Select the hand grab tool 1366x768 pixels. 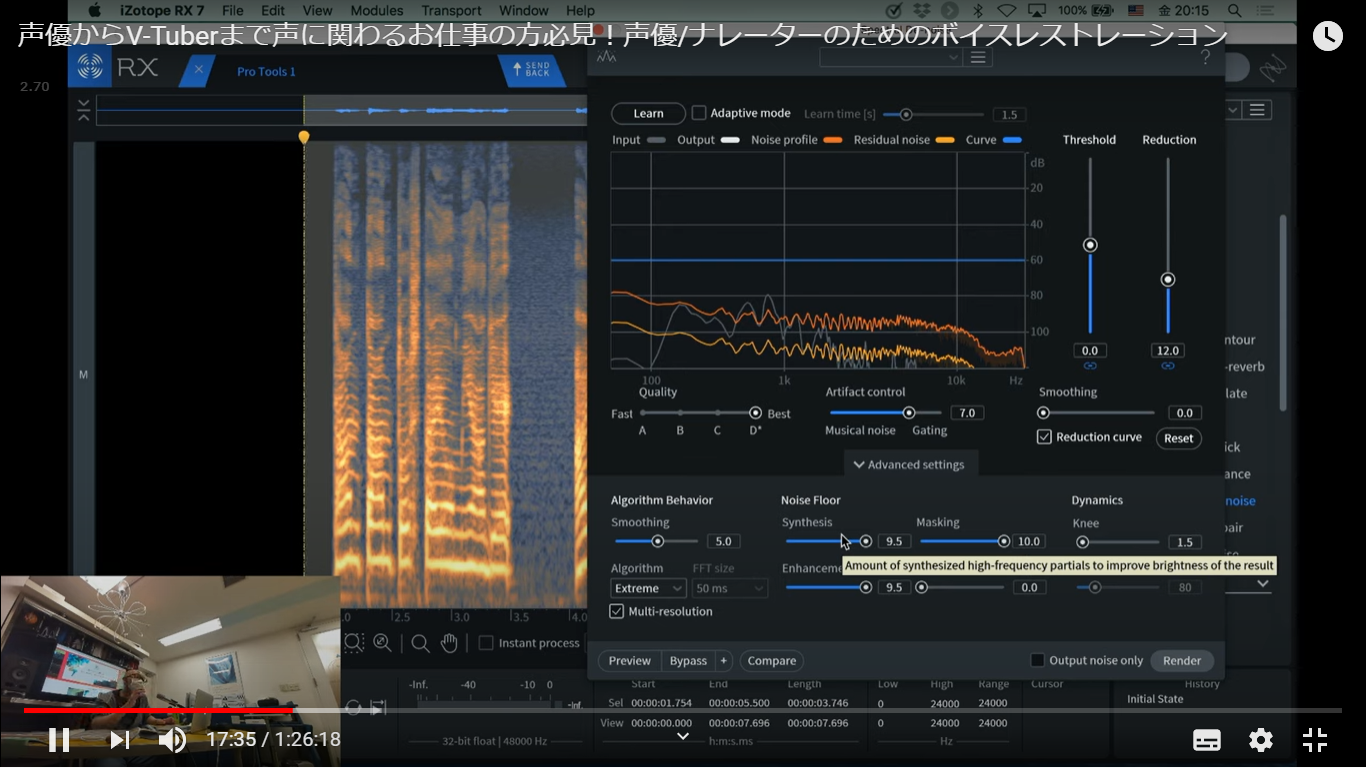450,643
